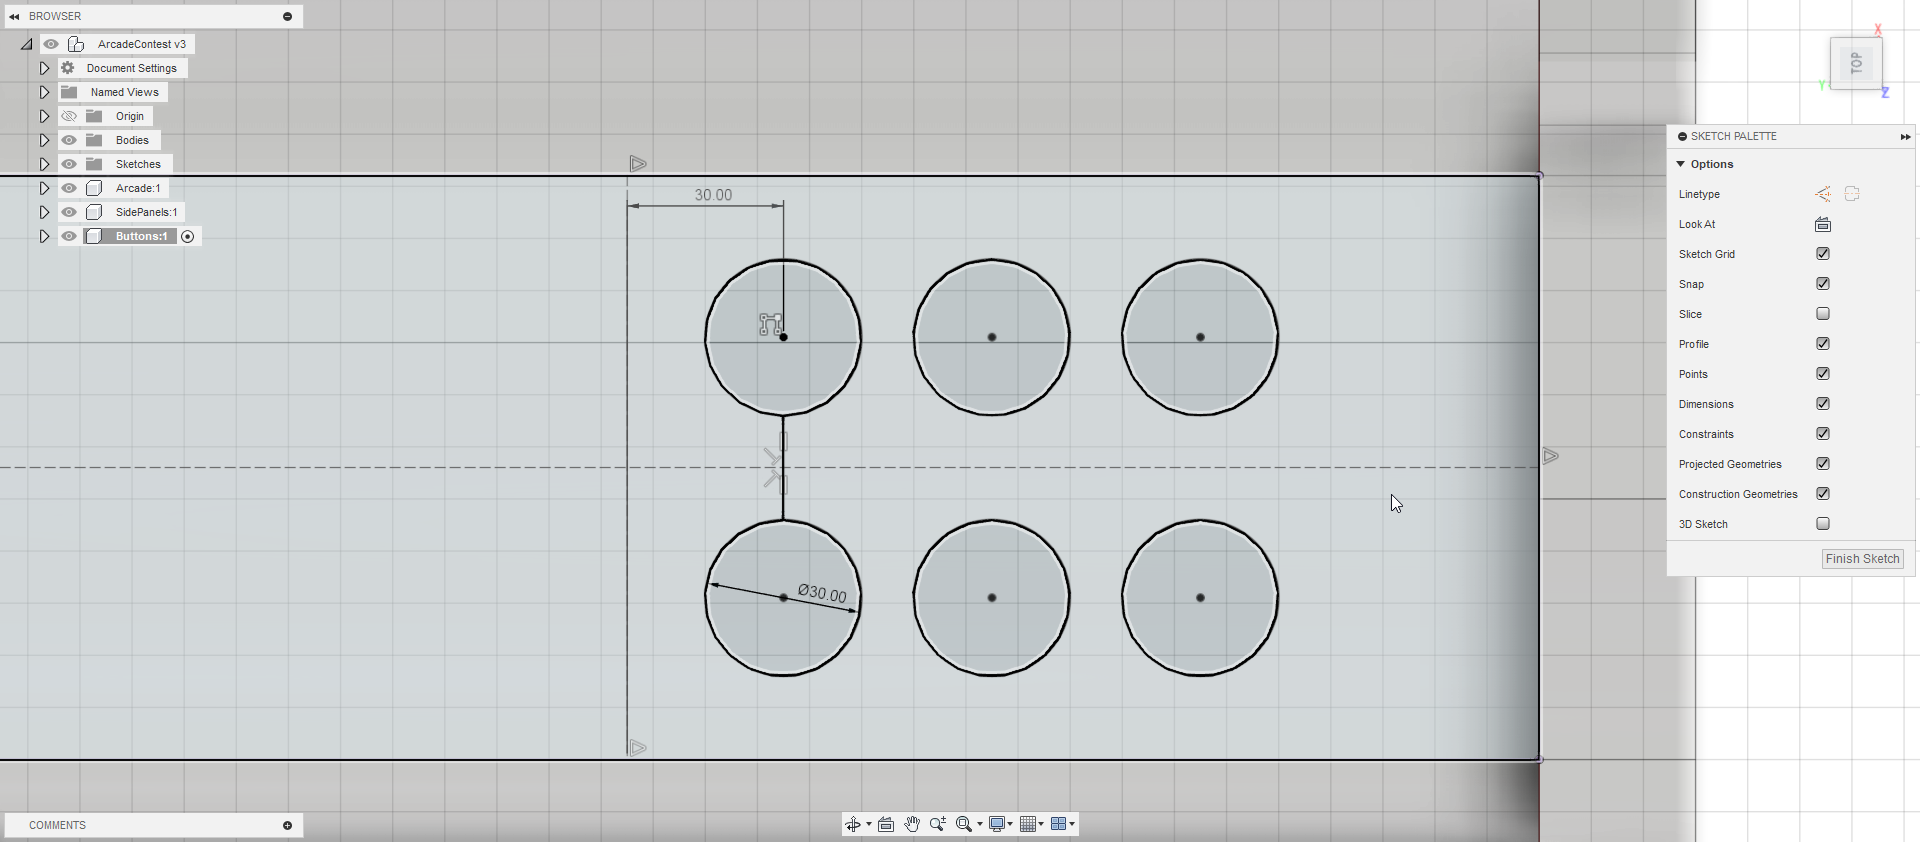Choose the Zoom plus/minus tool
Image resolution: width=1920 pixels, height=842 pixels.
[x=937, y=824]
